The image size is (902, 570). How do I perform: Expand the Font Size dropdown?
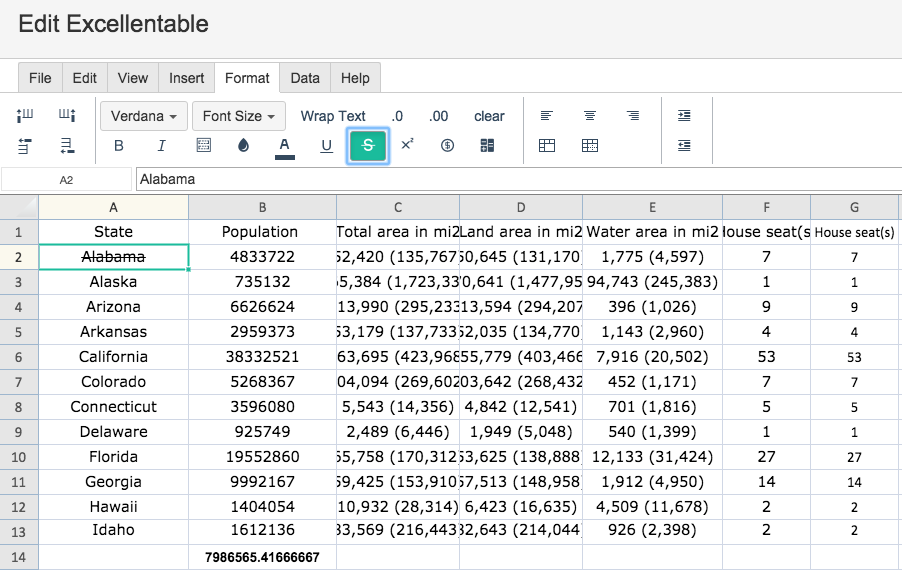[x=239, y=116]
